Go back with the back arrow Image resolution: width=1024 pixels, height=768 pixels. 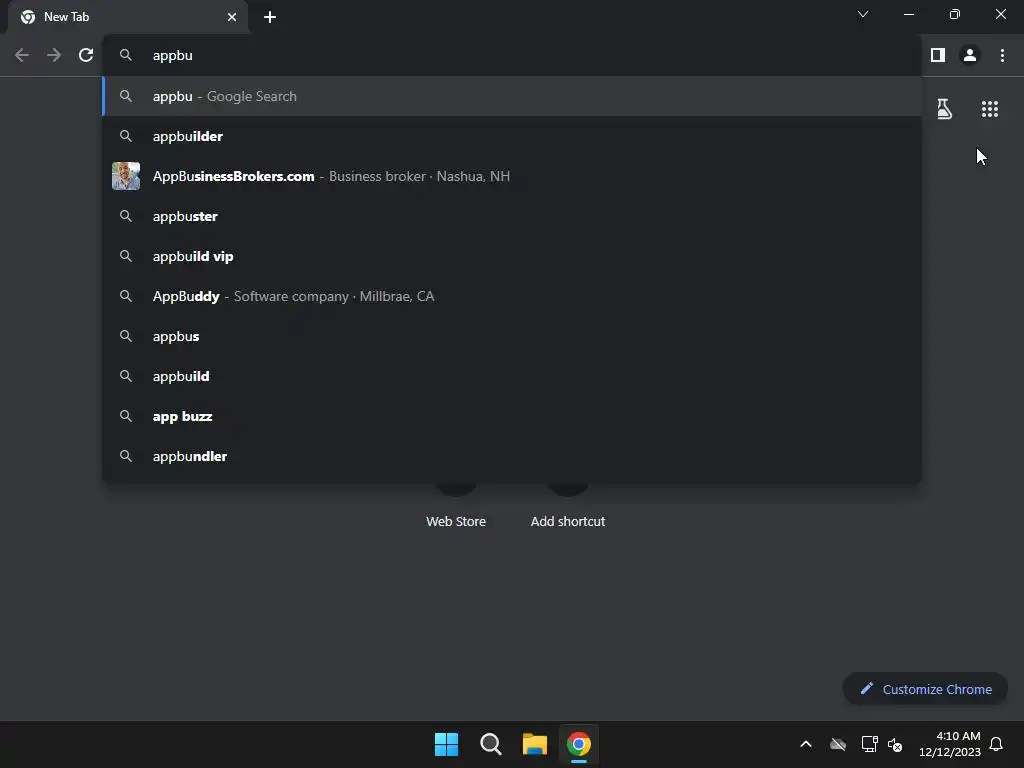point(22,56)
